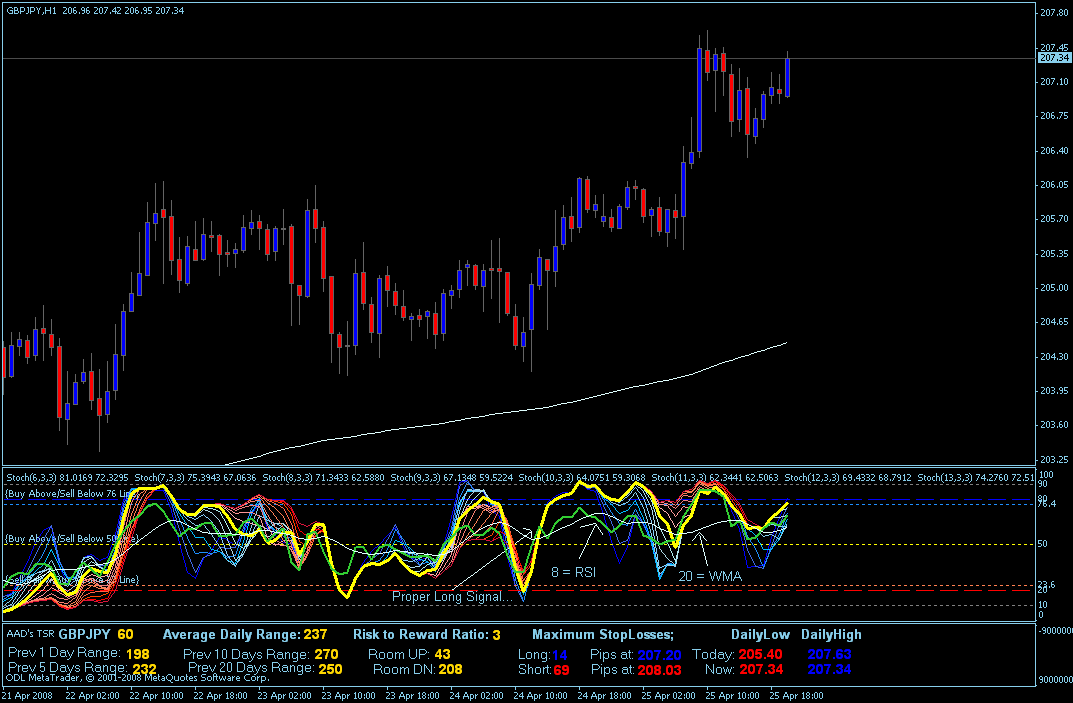The image size is (1073, 703).
Task: Click the 'Risk to Reward Ratio: 3' text
Action: [x=426, y=635]
